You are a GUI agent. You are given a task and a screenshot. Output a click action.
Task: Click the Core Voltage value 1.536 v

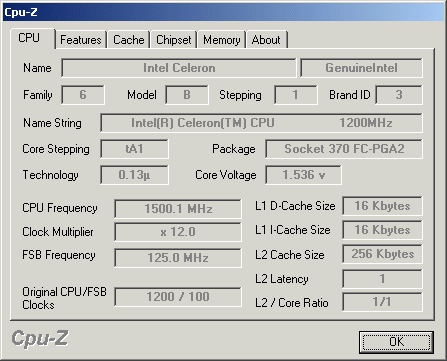303,175
